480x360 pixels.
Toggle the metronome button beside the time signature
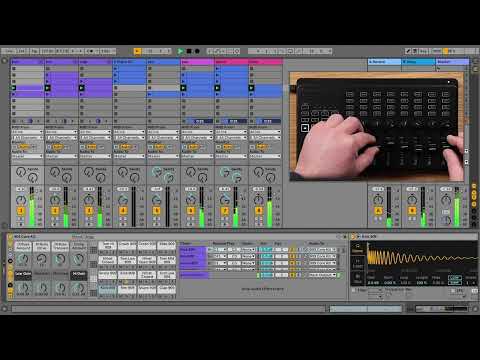(90, 51)
